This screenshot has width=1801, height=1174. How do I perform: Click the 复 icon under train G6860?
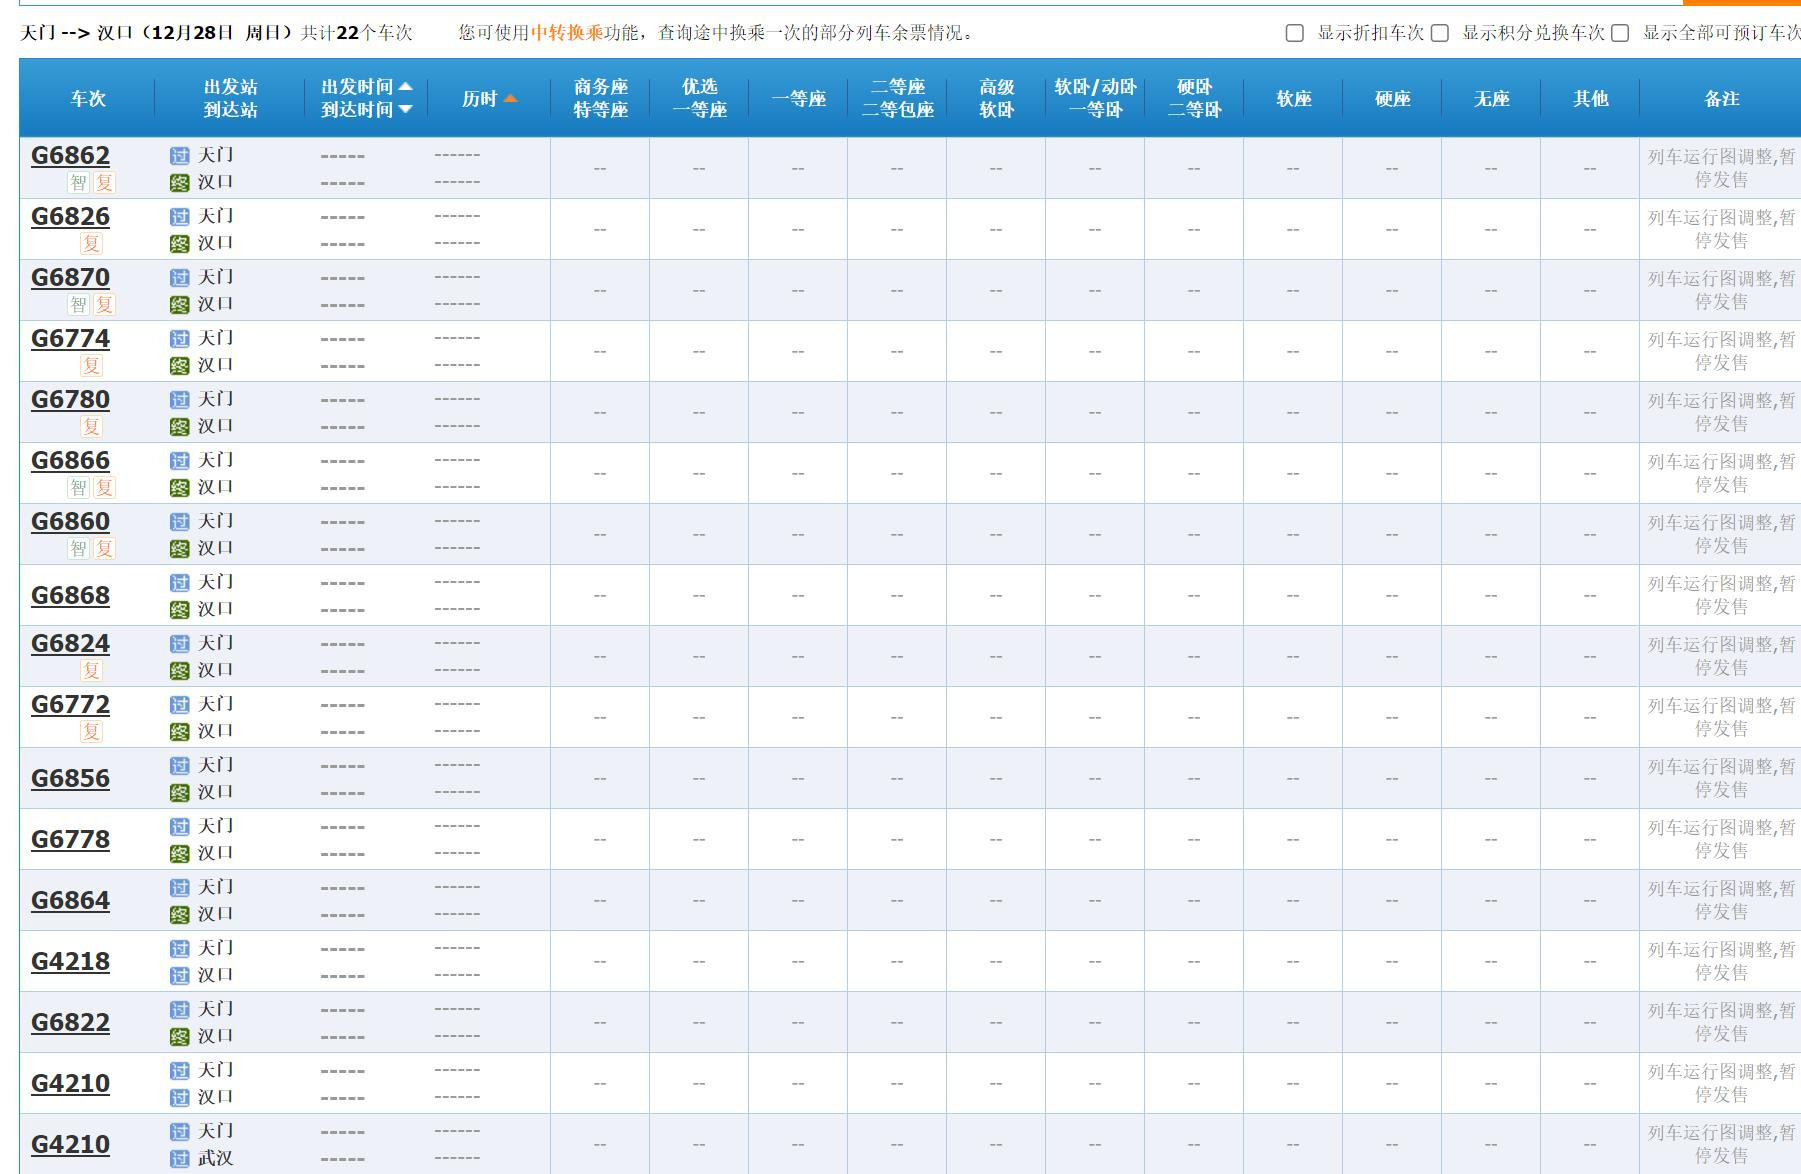(104, 548)
